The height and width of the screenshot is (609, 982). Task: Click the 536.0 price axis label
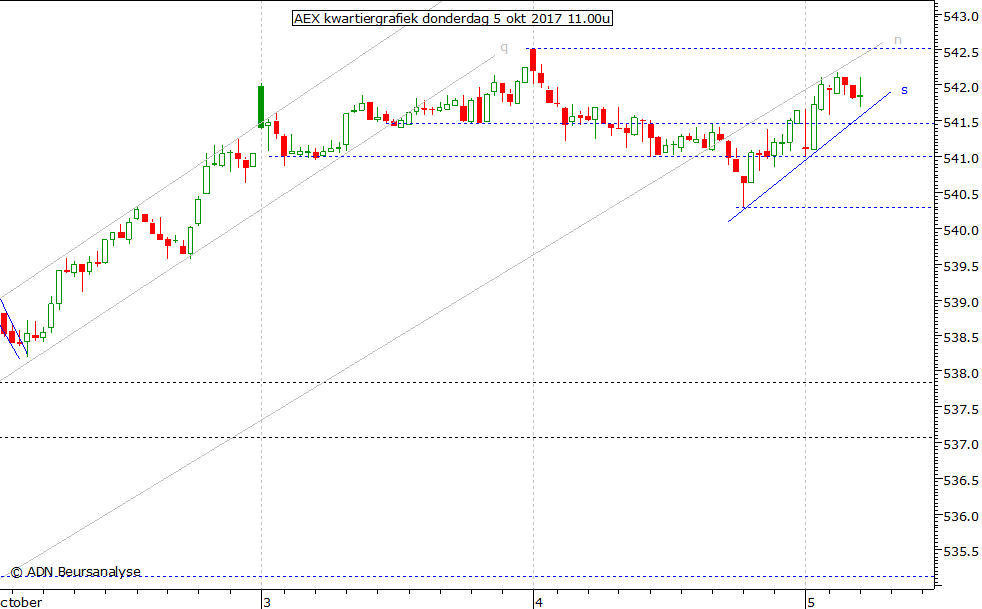[x=961, y=516]
